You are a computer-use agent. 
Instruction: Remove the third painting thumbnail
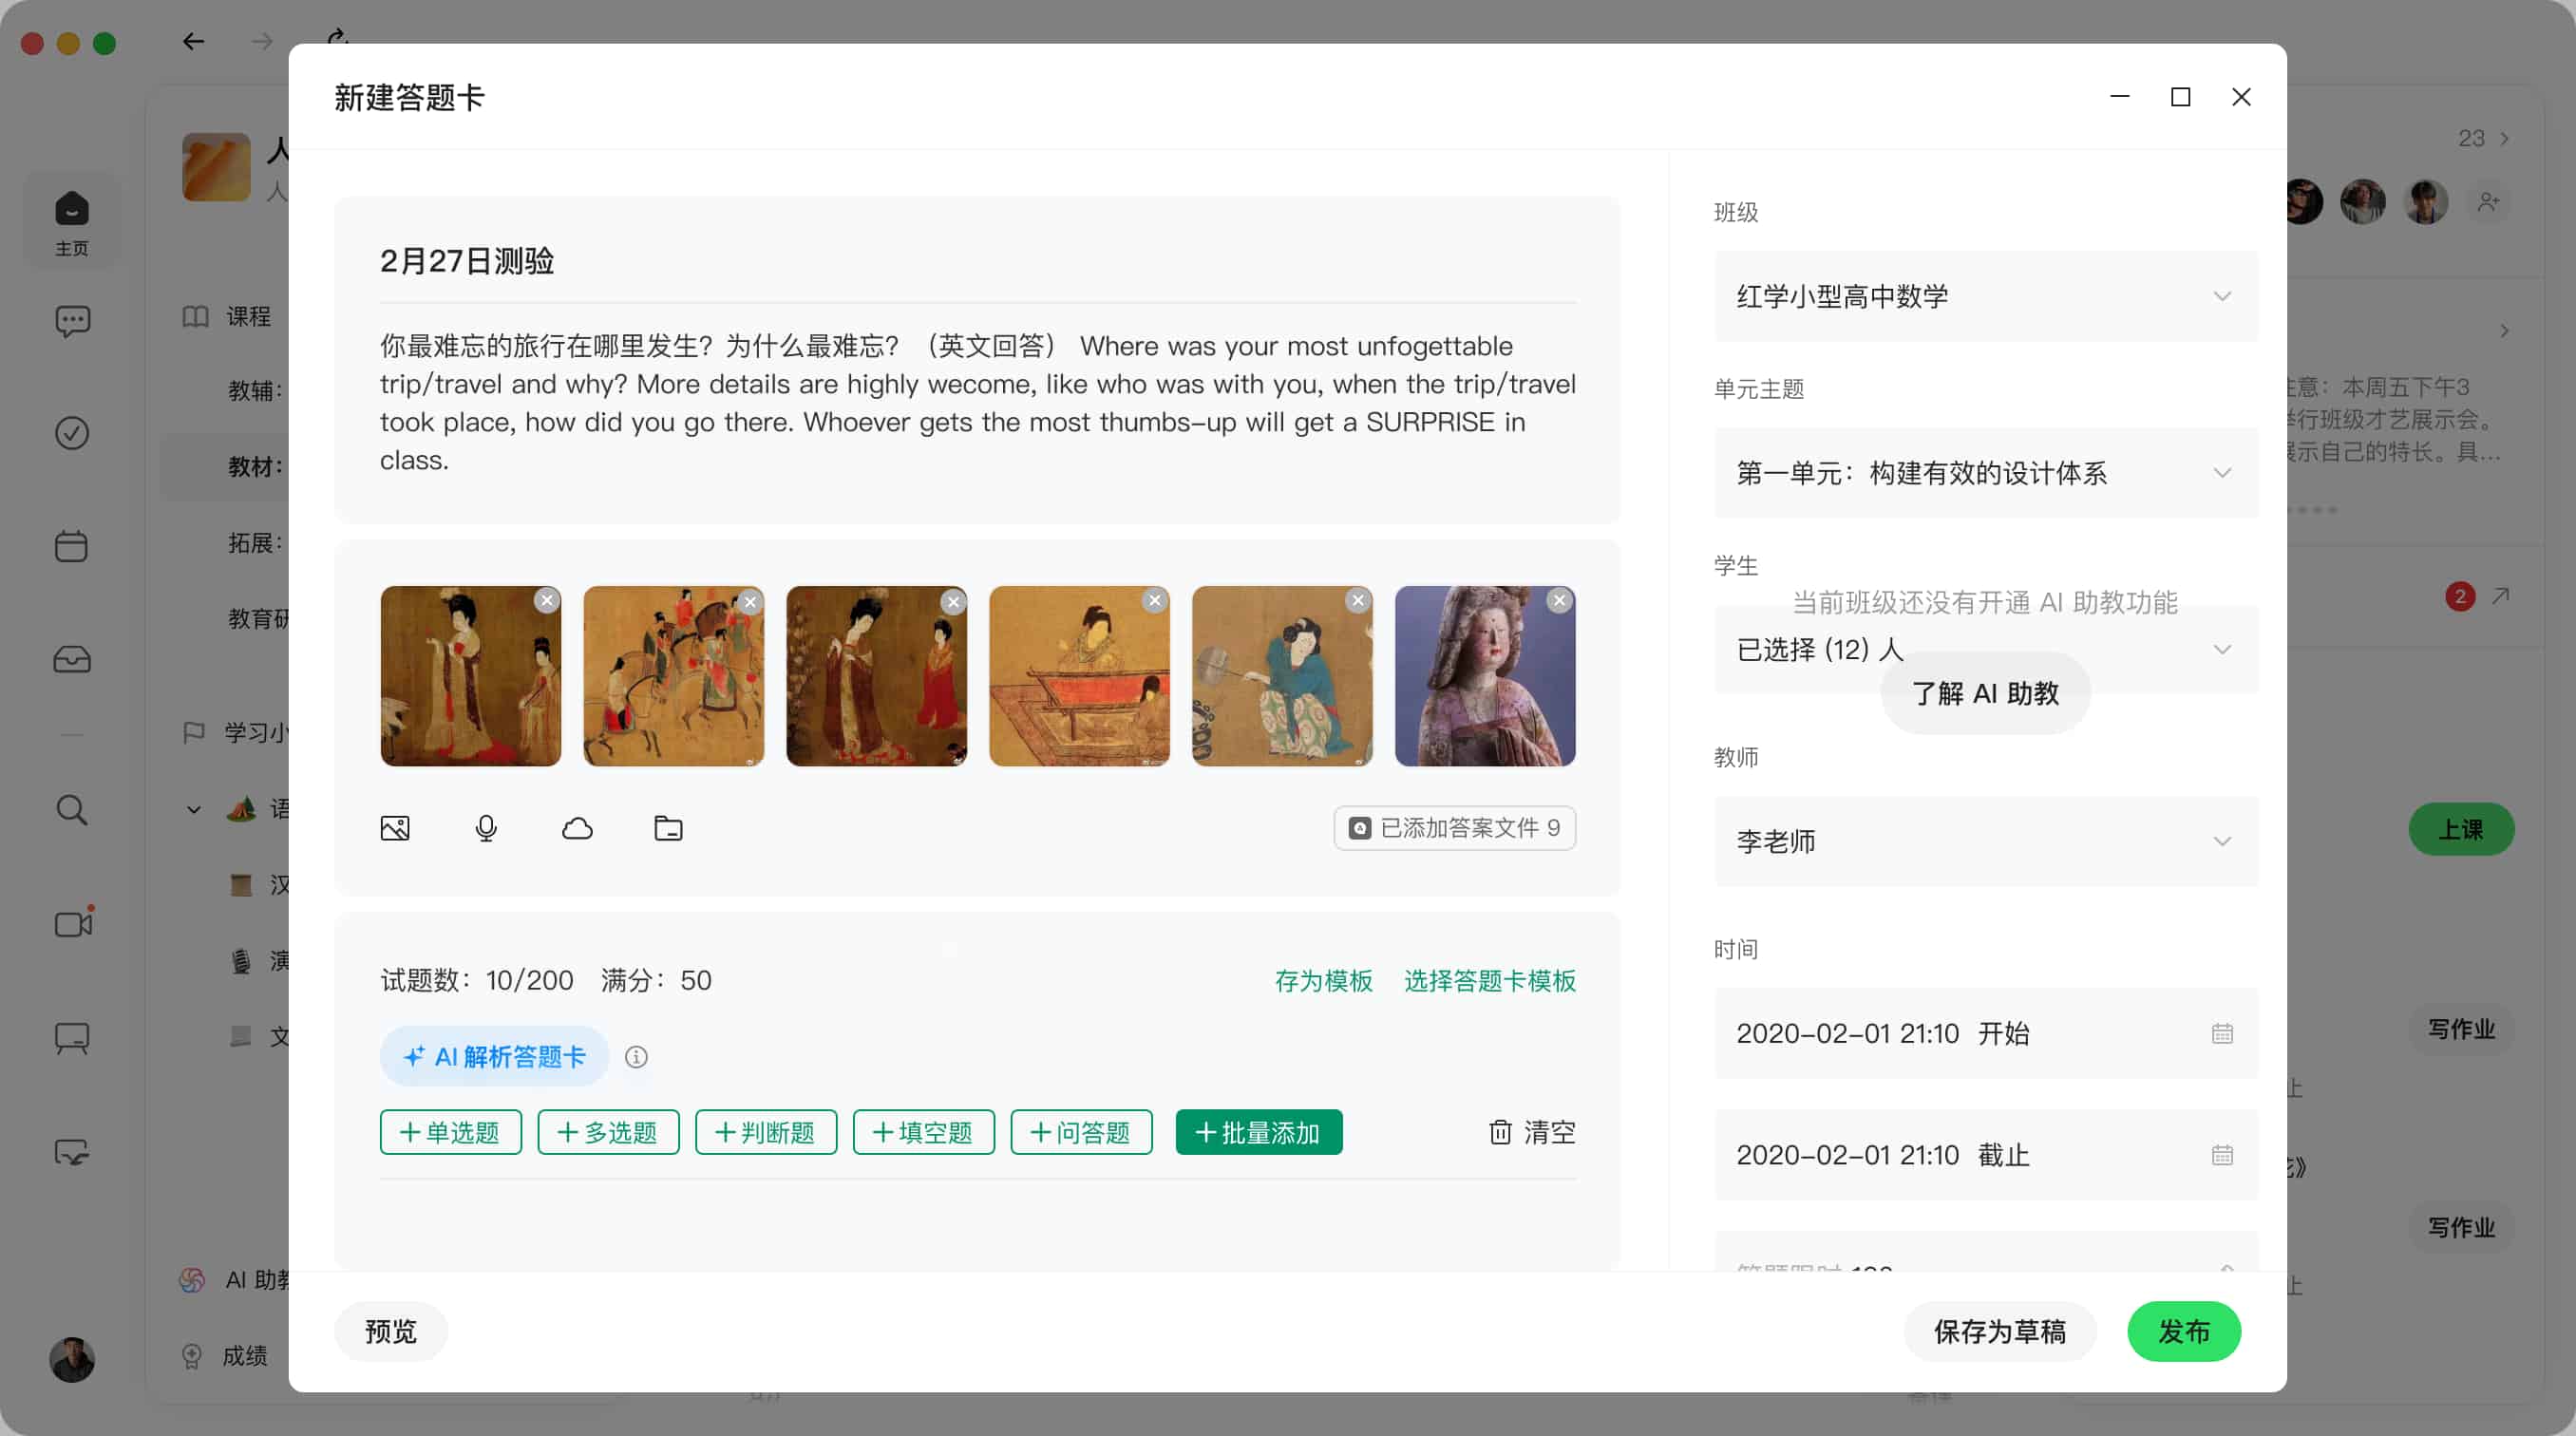[953, 601]
